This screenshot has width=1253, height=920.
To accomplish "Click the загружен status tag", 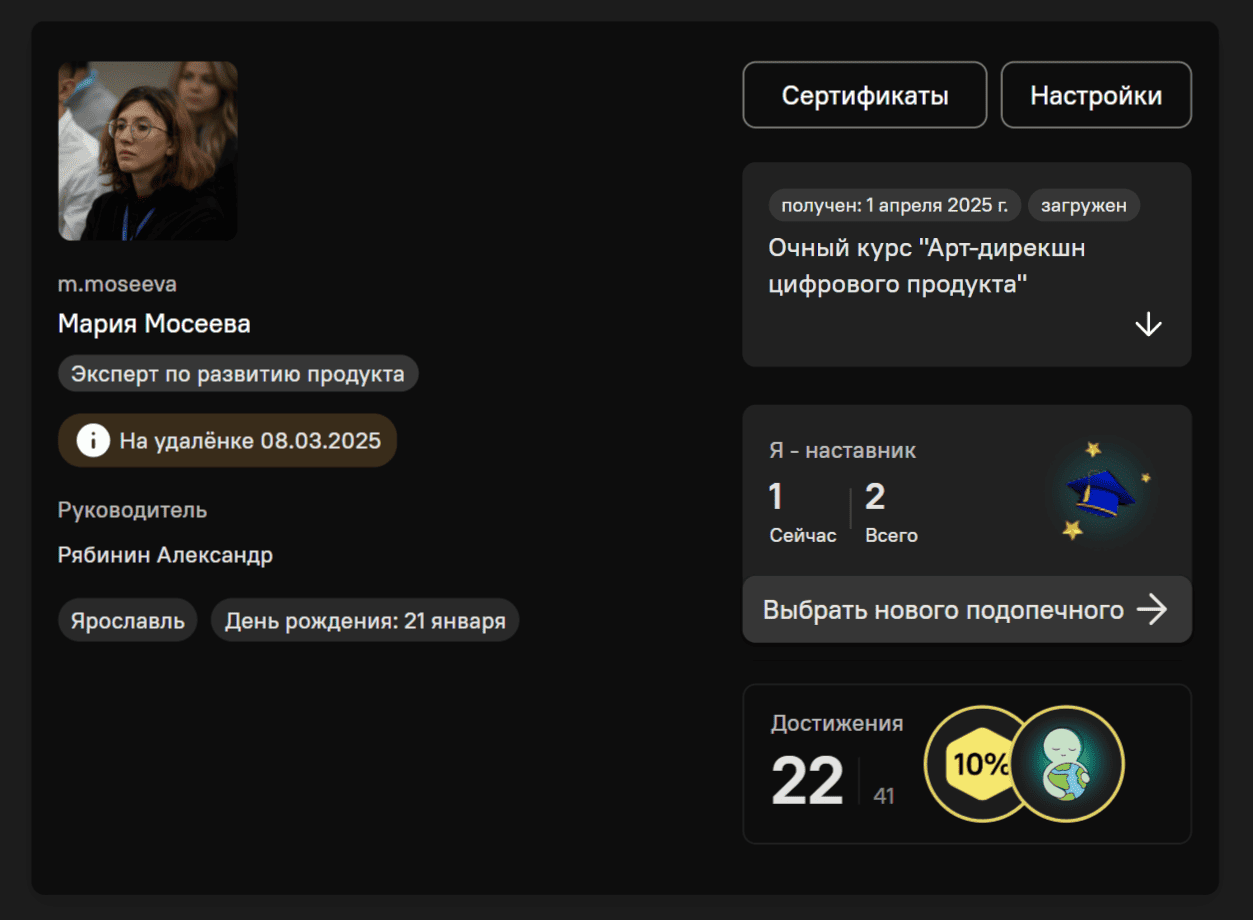I will point(1083,205).
